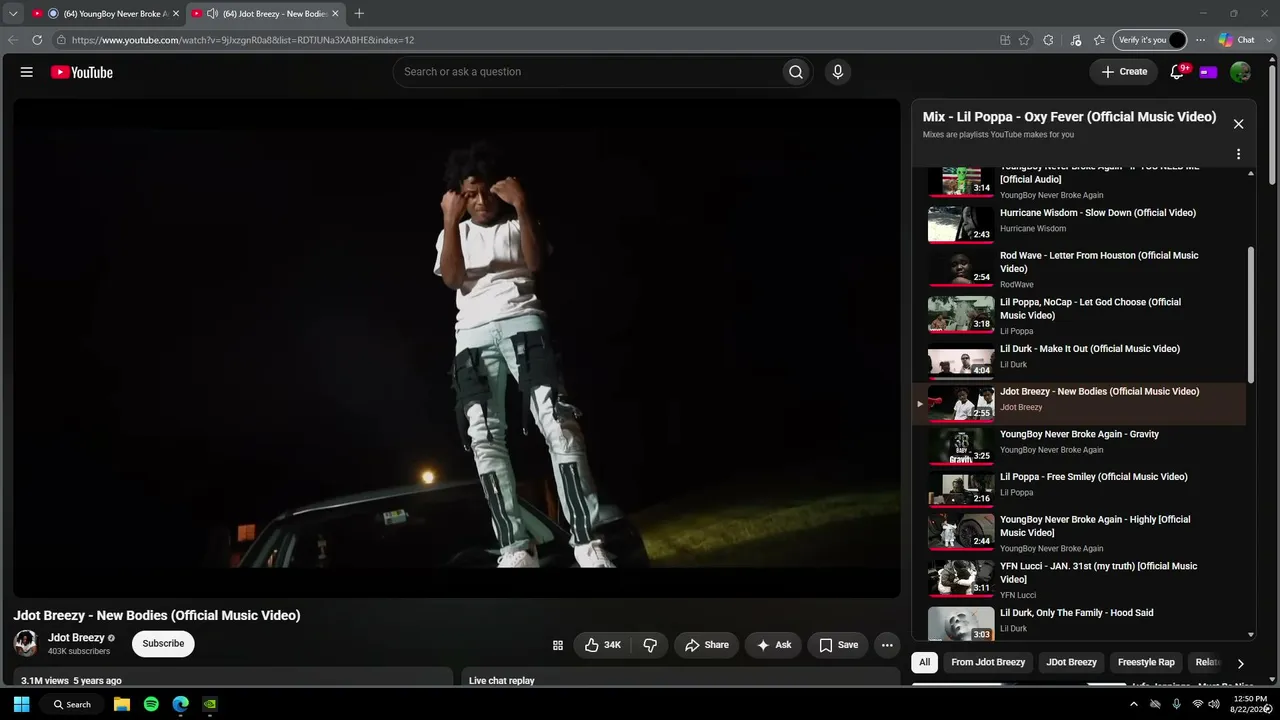The height and width of the screenshot is (720, 1280).
Task: Open more actions under the video
Action: click(x=887, y=645)
